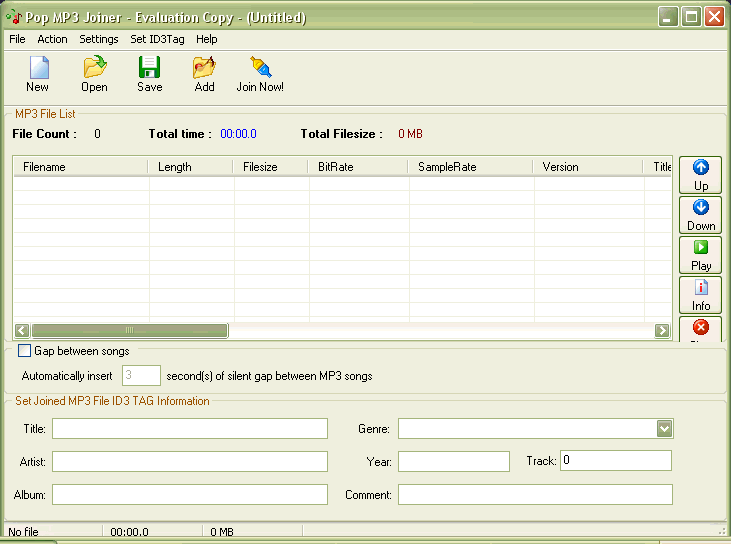Save the list using Save icon
731x544 pixels.
(149, 67)
